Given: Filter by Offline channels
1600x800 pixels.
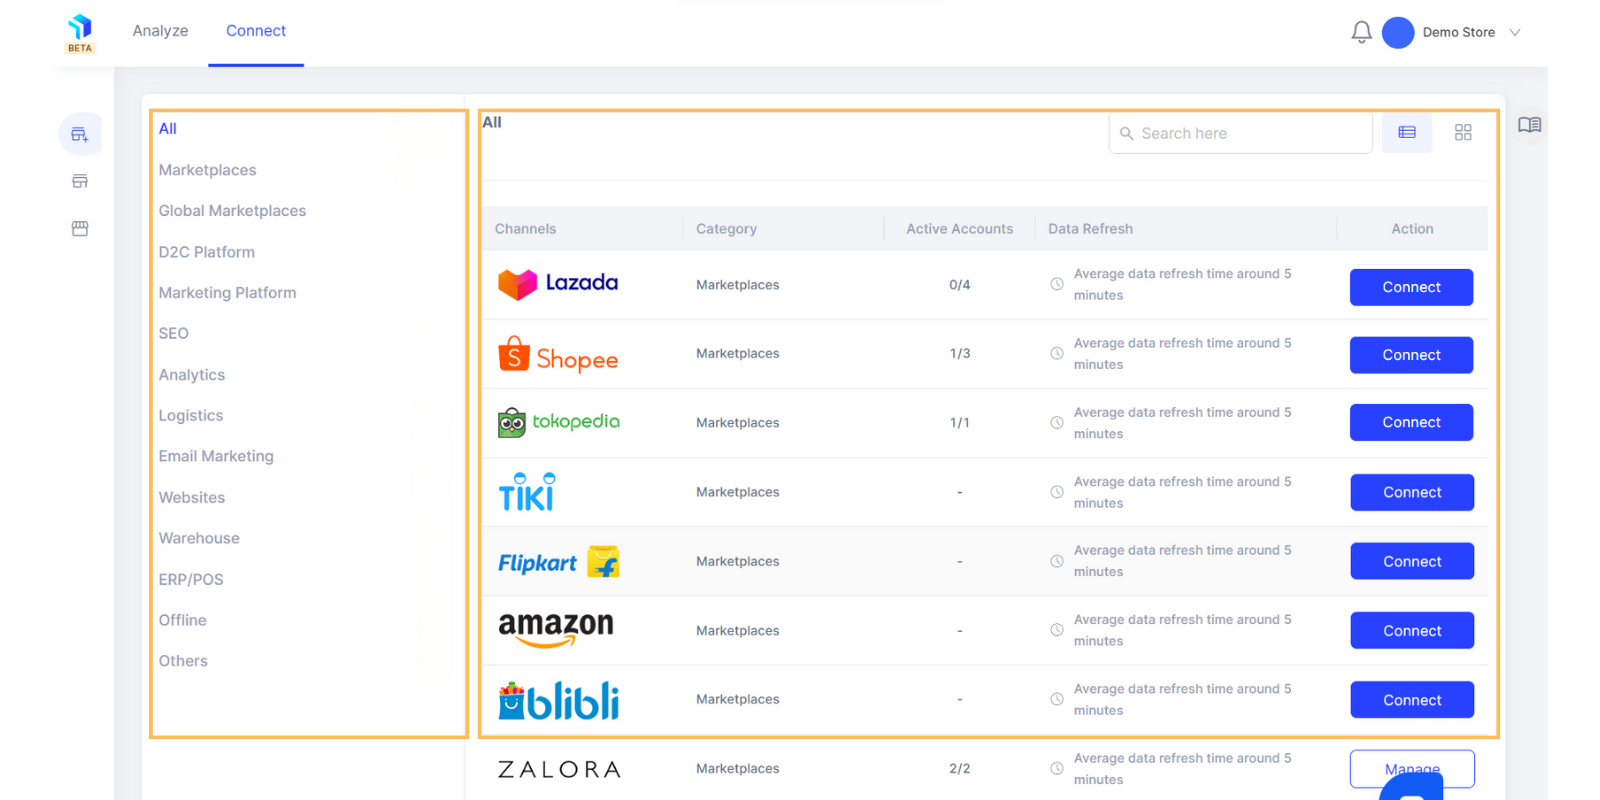Looking at the screenshot, I should click(182, 620).
